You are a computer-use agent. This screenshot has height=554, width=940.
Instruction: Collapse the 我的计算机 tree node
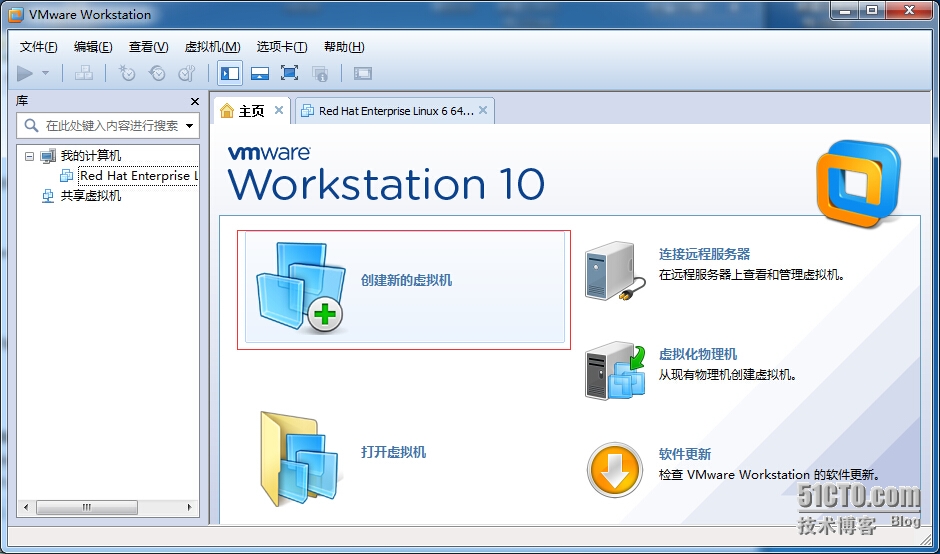[x=29, y=156]
